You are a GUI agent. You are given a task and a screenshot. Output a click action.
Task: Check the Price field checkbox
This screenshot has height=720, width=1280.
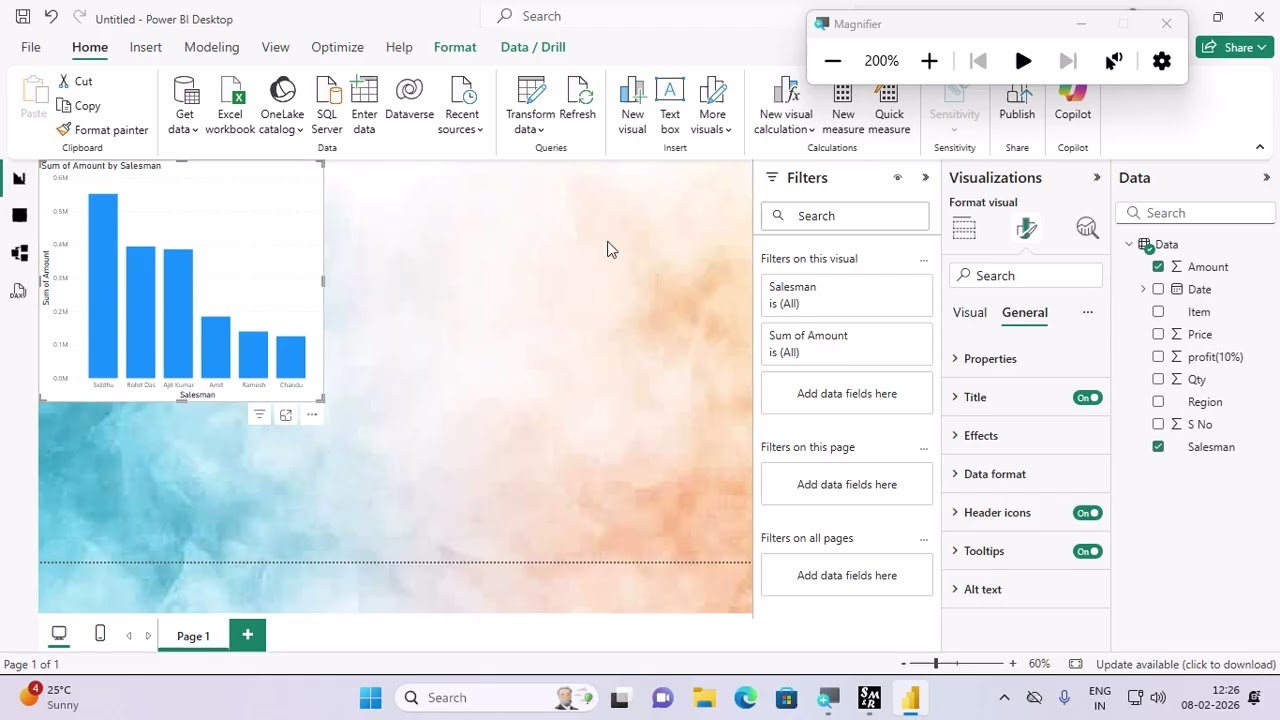coord(1158,334)
